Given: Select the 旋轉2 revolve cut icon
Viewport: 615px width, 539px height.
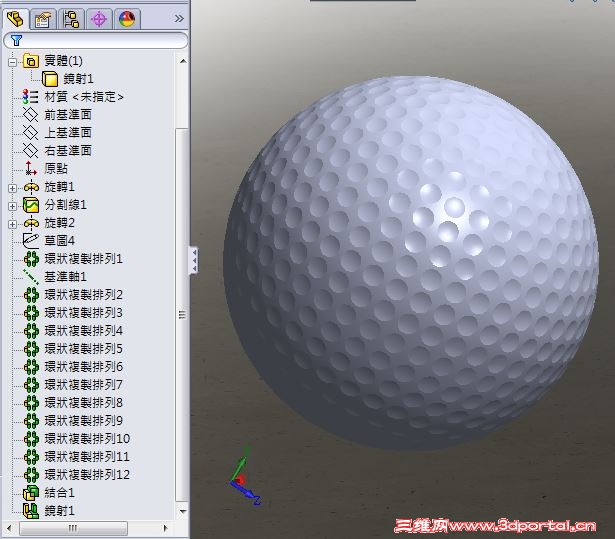Looking at the screenshot, I should [31, 223].
